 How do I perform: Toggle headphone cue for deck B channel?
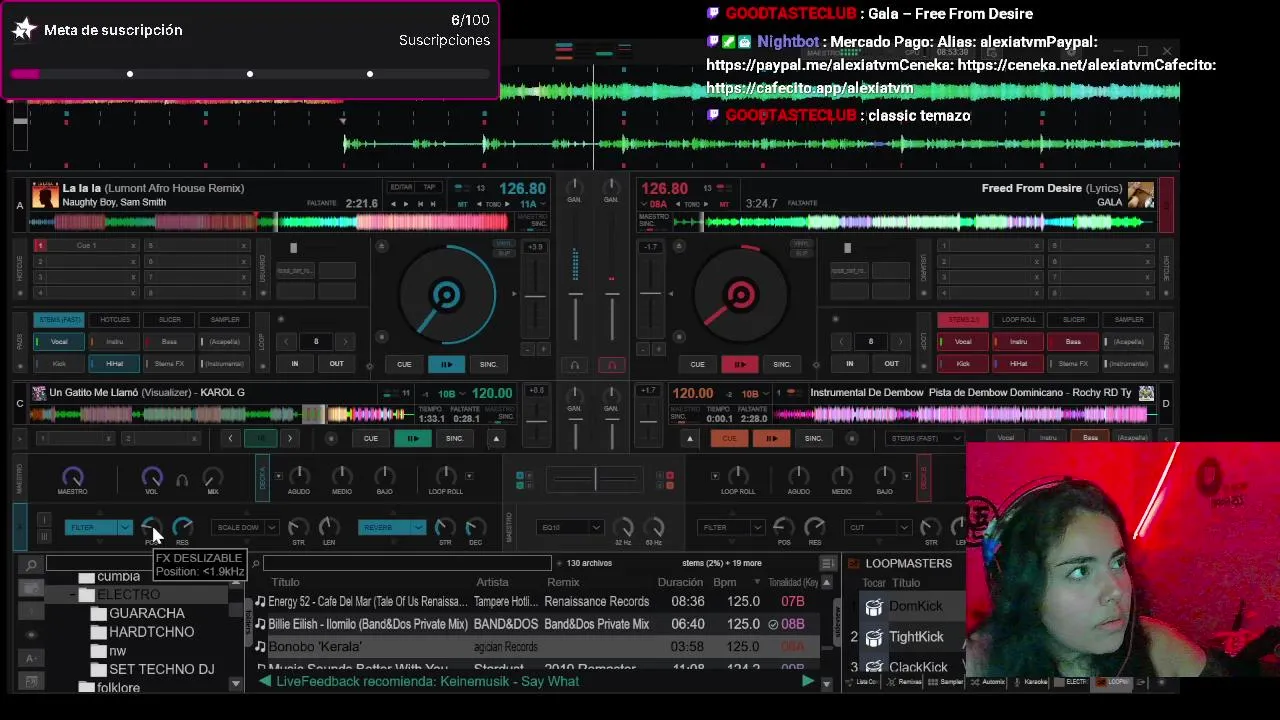tap(612, 365)
